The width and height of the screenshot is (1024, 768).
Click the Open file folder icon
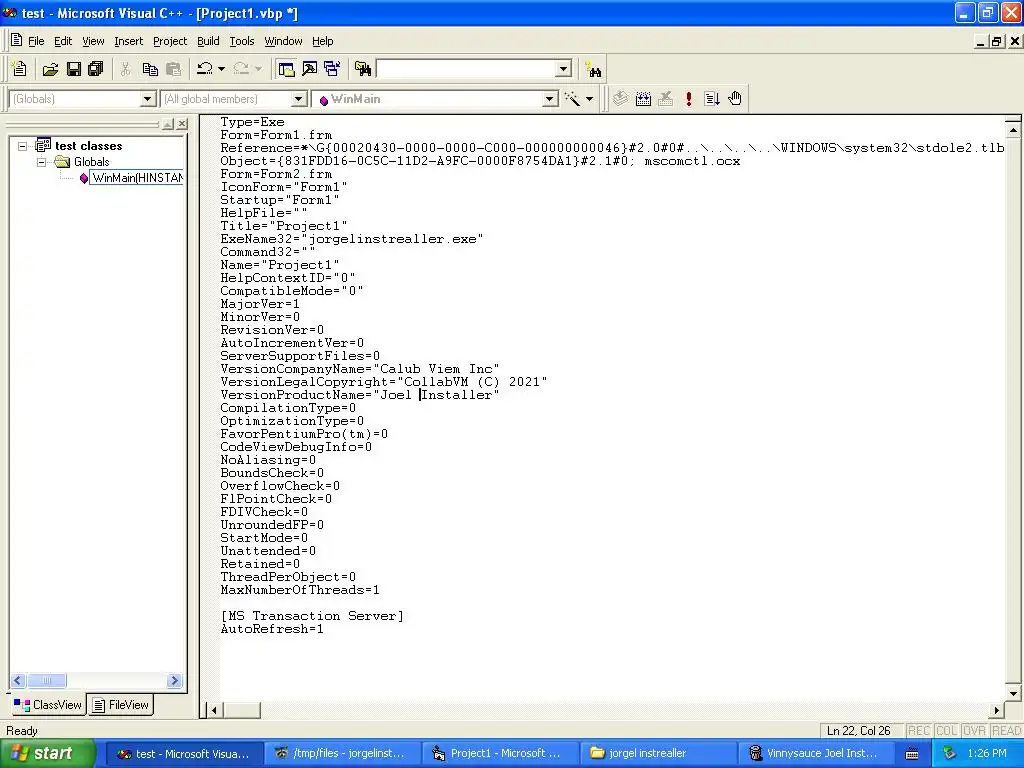coord(50,69)
